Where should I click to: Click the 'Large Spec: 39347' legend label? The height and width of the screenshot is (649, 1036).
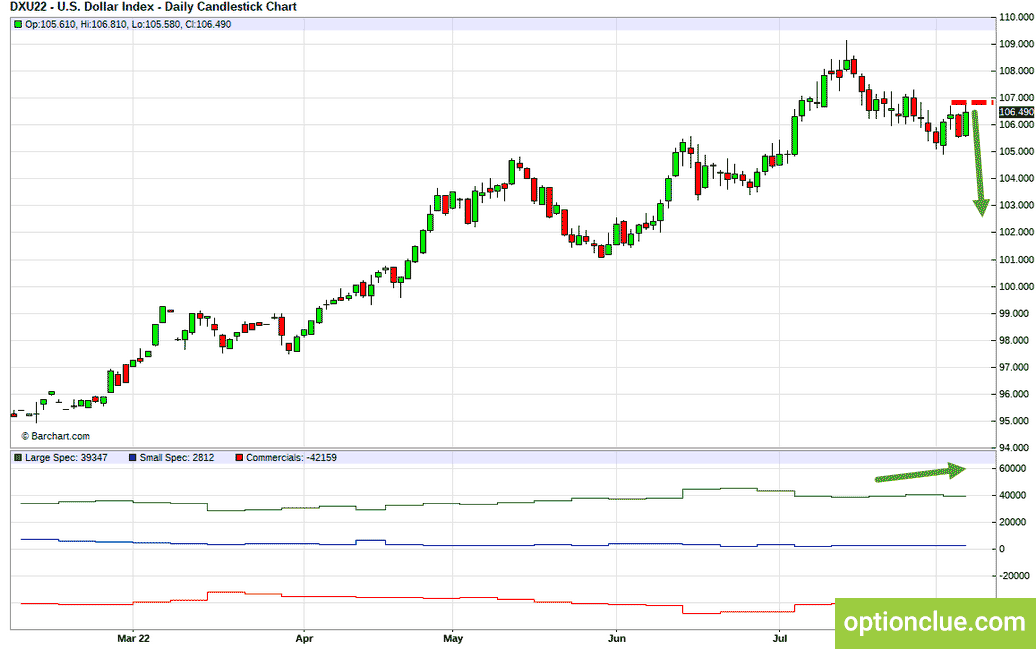click(66, 457)
